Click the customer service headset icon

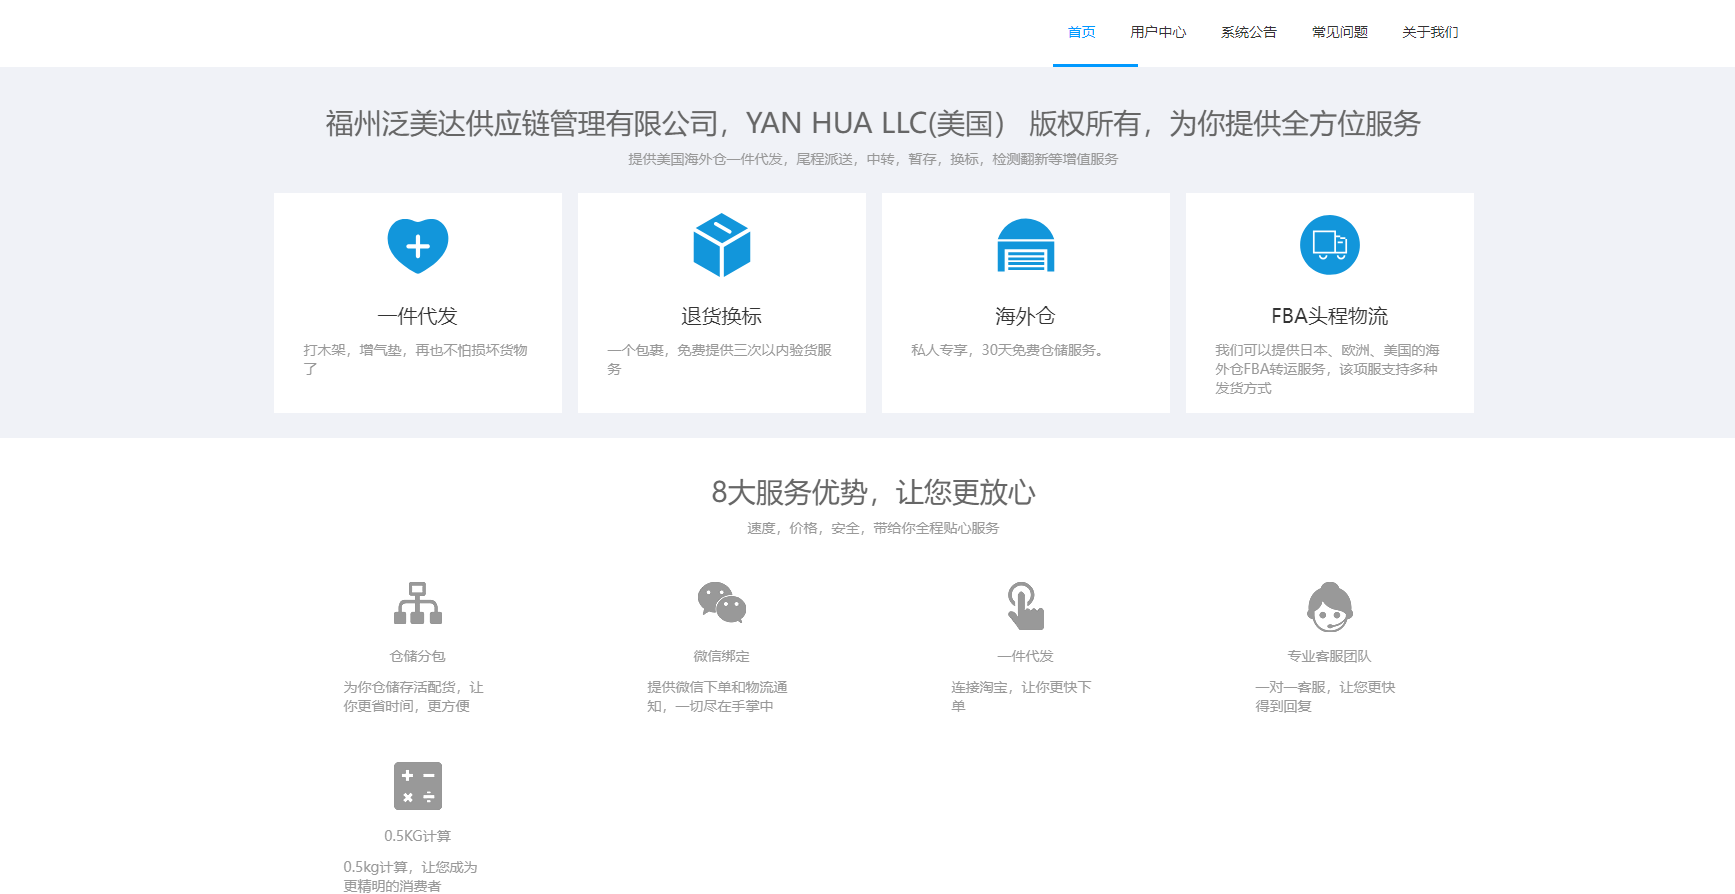[x=1330, y=606]
